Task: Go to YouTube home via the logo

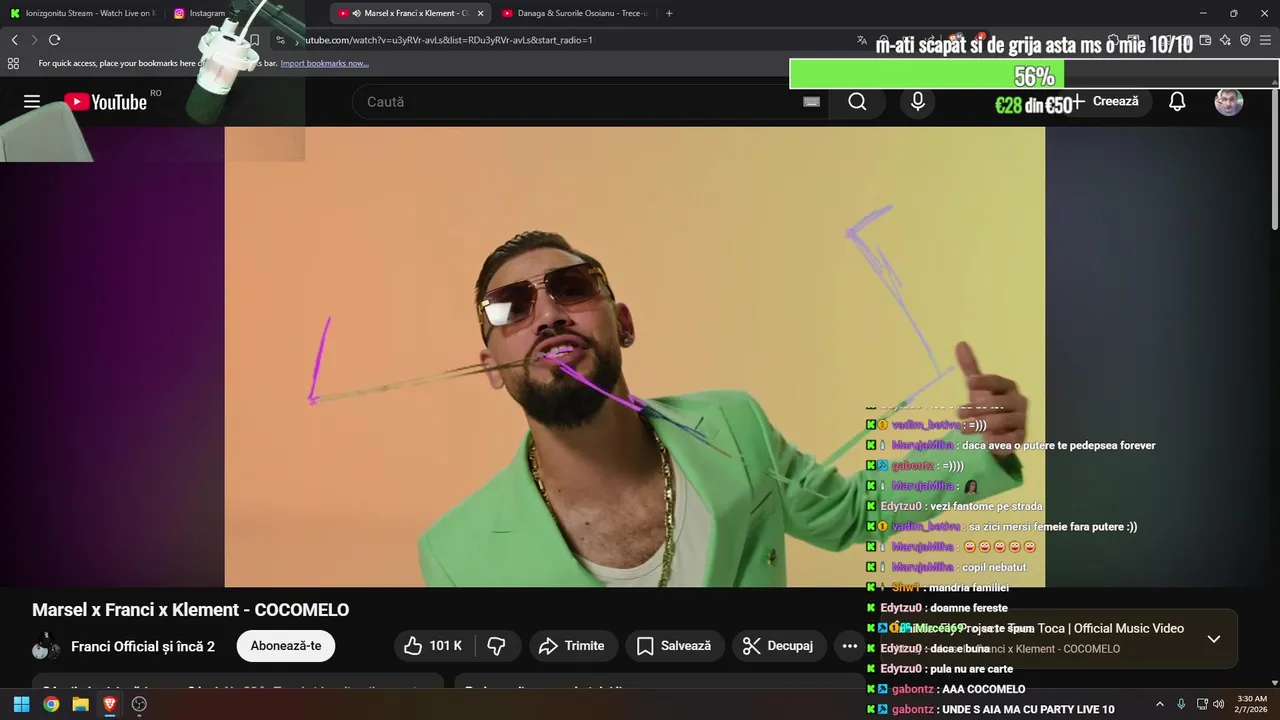Action: (x=105, y=102)
